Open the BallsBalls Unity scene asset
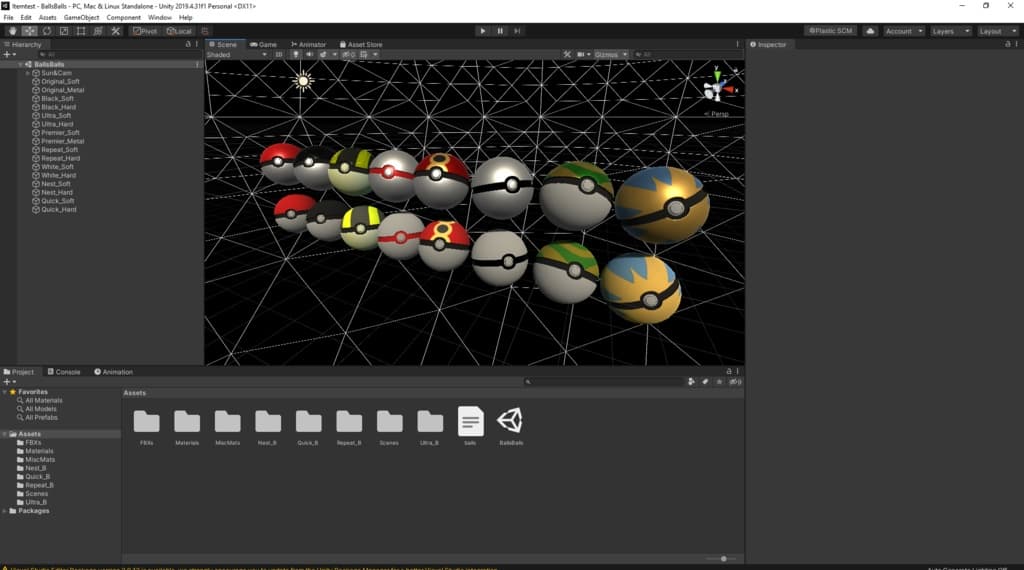Screen dimensions: 1024x570 click(x=511, y=421)
